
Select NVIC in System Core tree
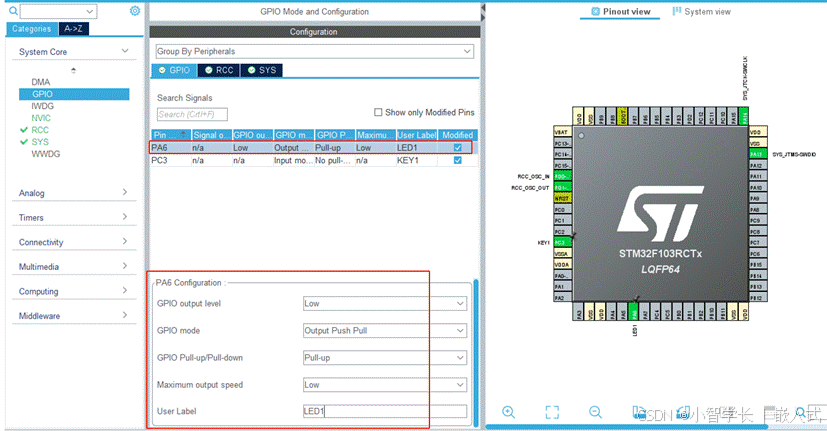point(41,118)
